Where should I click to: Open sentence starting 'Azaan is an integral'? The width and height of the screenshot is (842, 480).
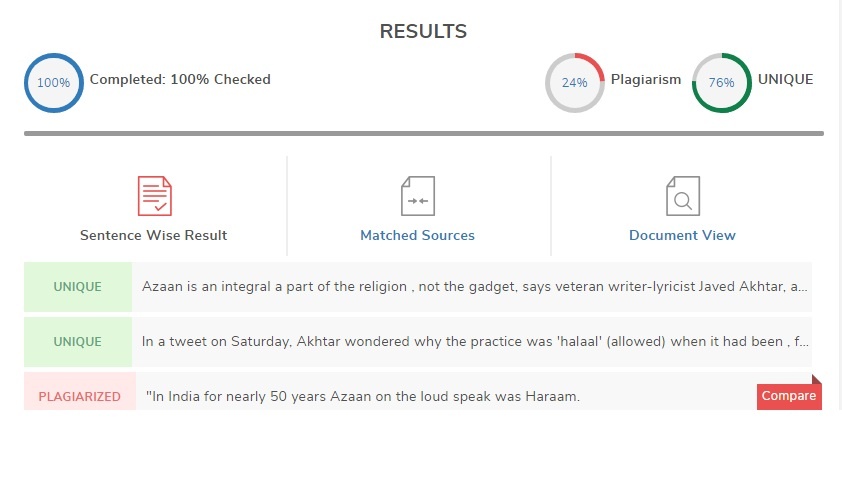(x=475, y=287)
